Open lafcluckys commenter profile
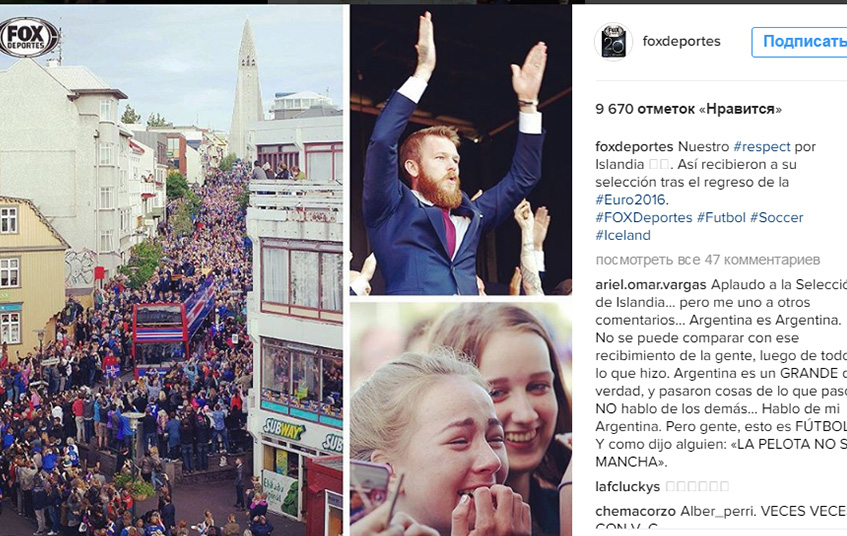This screenshot has width=847, height=536. coord(628,486)
